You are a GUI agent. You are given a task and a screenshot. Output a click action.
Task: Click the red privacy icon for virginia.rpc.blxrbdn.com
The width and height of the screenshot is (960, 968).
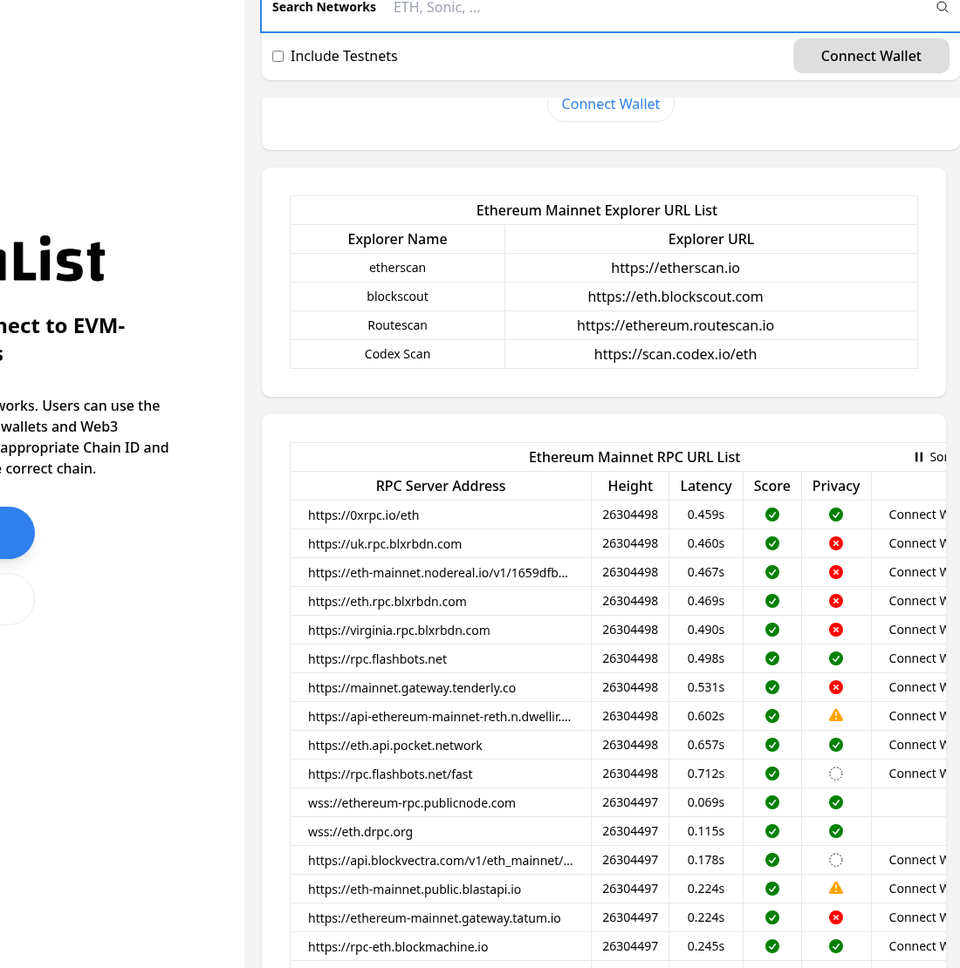point(836,630)
